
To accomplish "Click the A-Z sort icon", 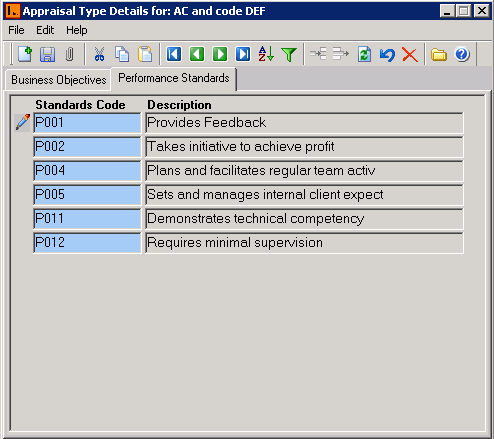I will [266, 54].
